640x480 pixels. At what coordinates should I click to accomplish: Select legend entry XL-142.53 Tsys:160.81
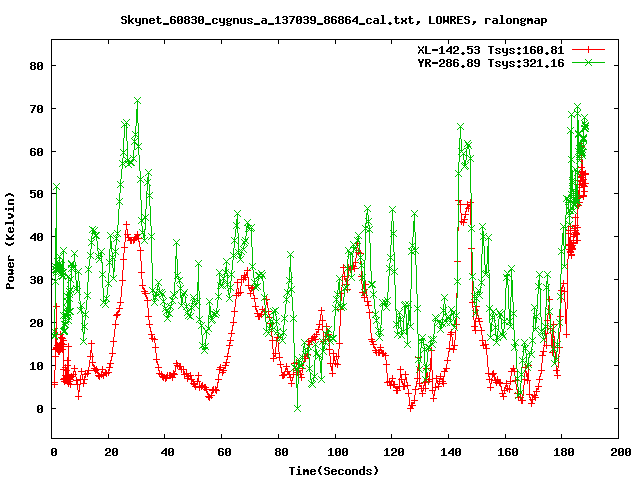490,50
